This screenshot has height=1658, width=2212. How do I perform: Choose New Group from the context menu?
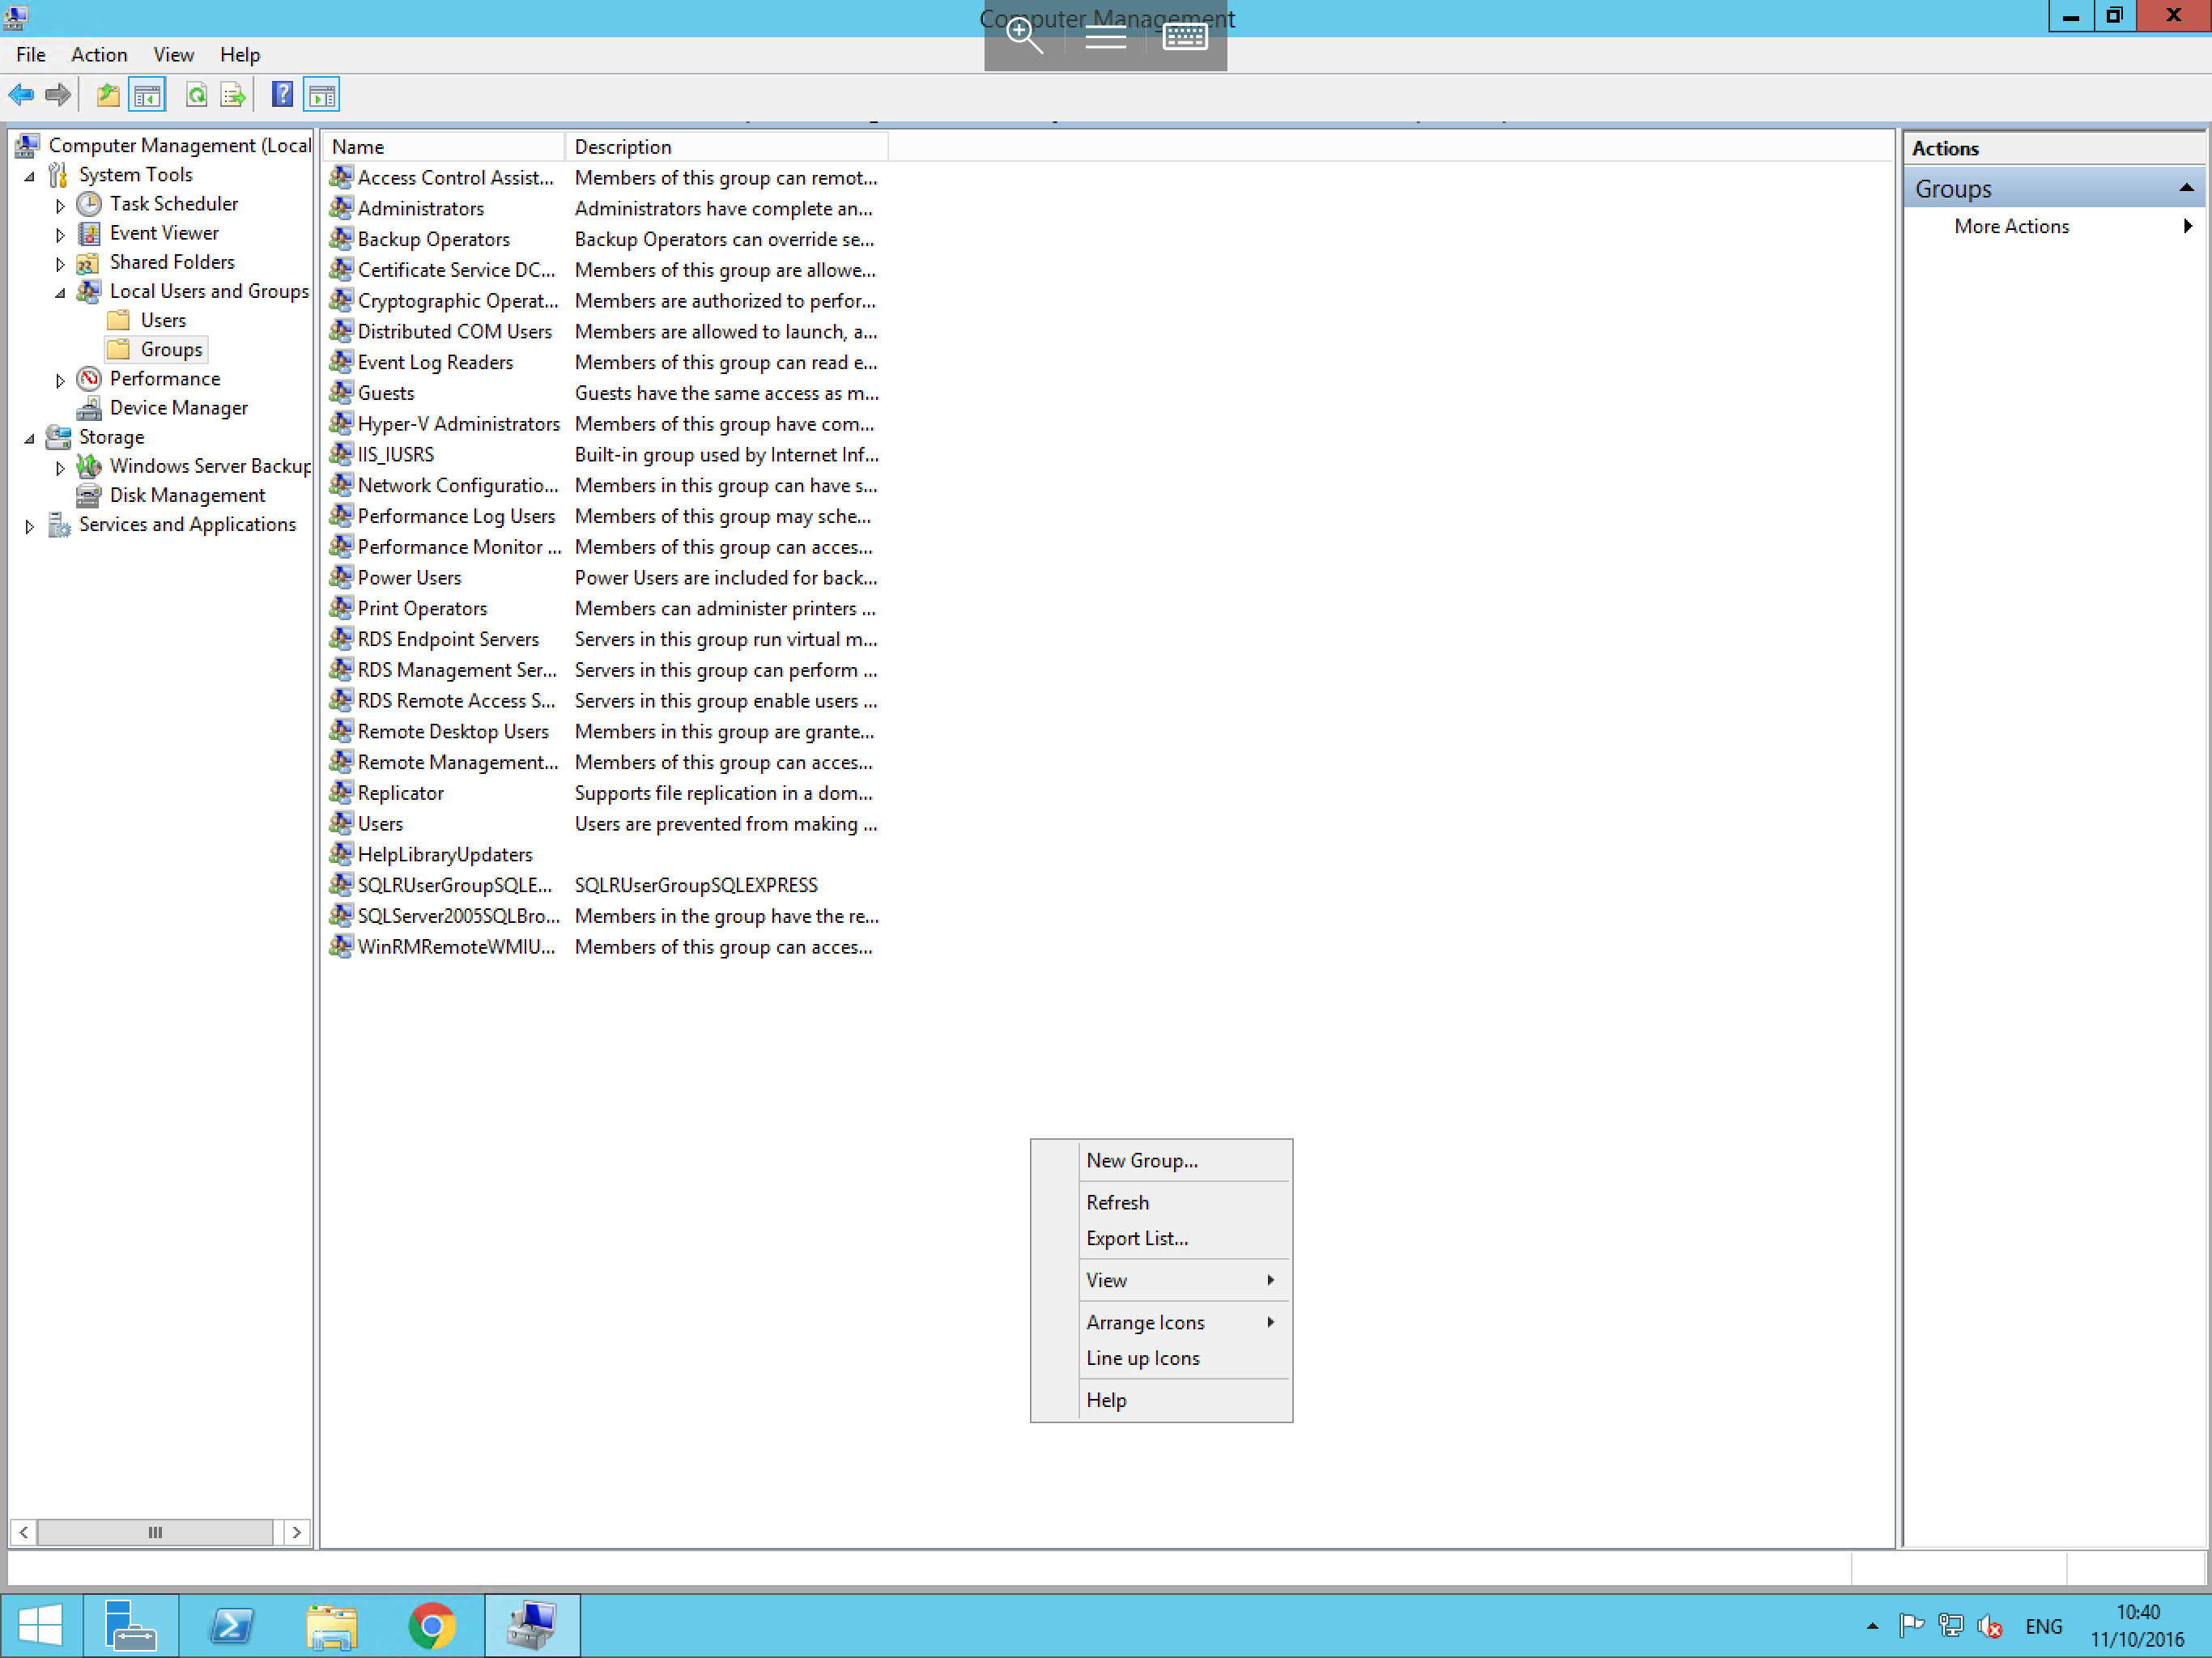coord(1142,1160)
